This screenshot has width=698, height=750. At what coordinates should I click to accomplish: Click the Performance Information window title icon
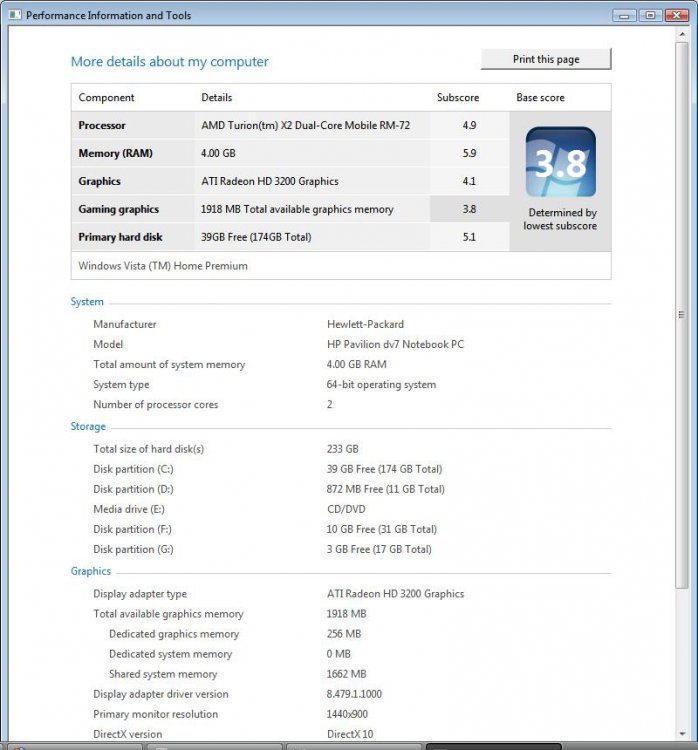[15, 15]
